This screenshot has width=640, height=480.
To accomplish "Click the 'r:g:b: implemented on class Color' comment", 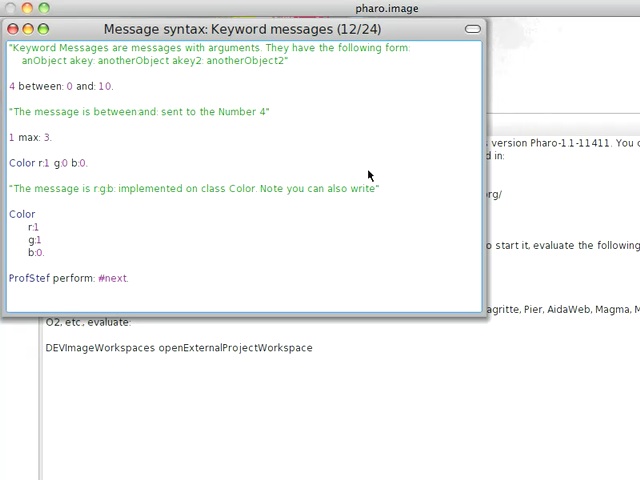I will [194, 188].
